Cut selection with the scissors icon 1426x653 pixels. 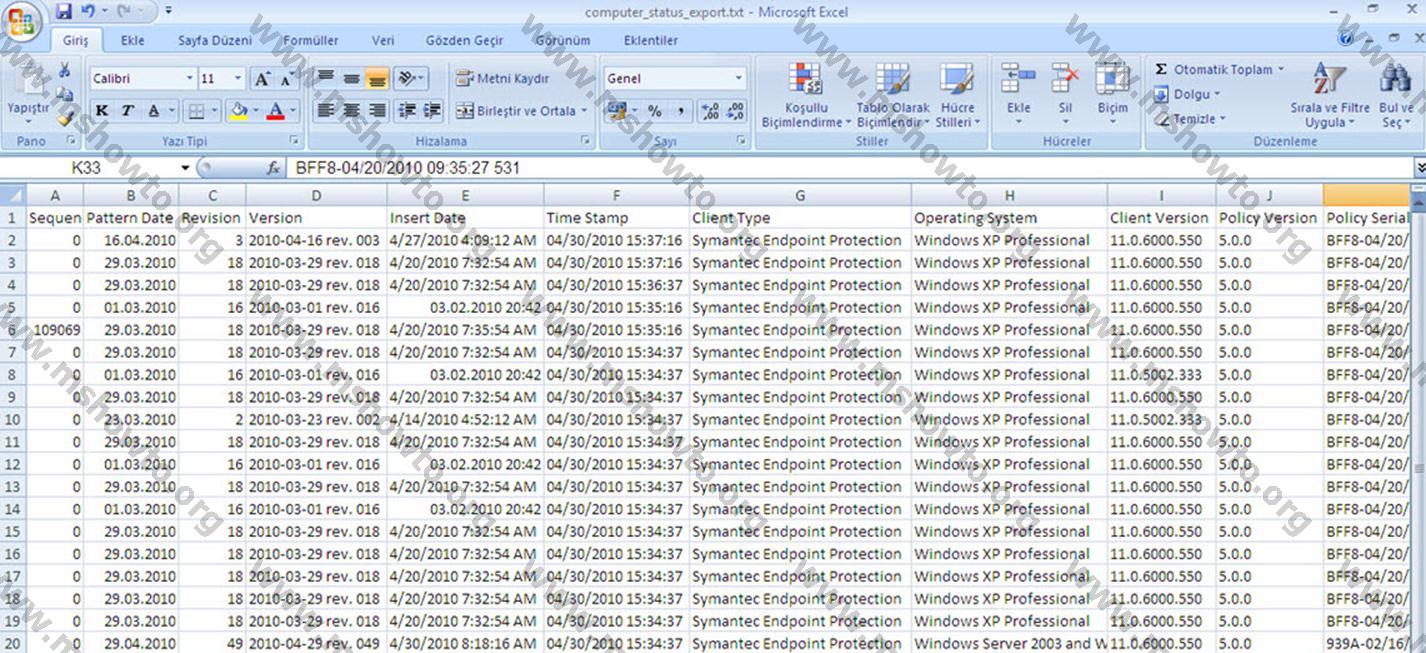point(65,70)
